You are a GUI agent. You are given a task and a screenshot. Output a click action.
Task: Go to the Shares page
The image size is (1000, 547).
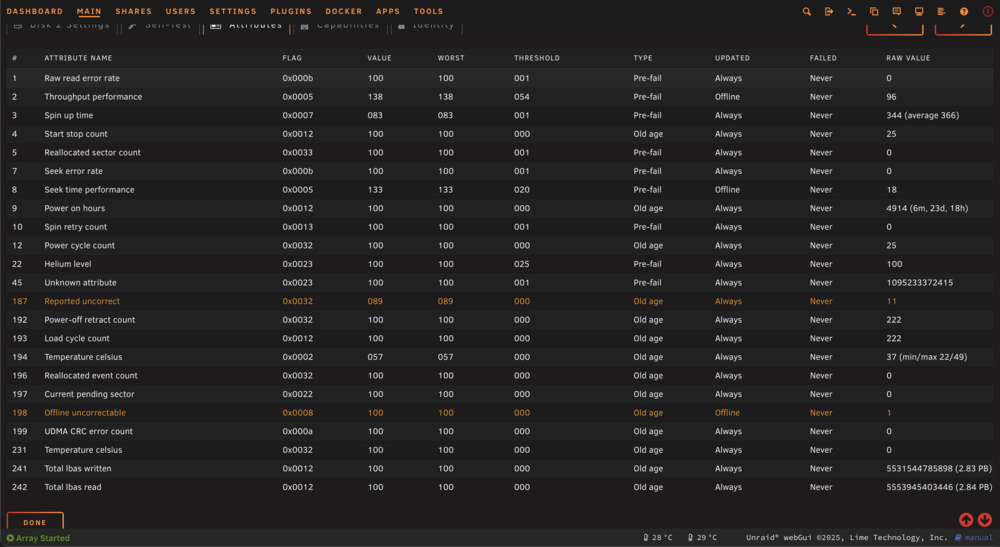click(x=133, y=11)
